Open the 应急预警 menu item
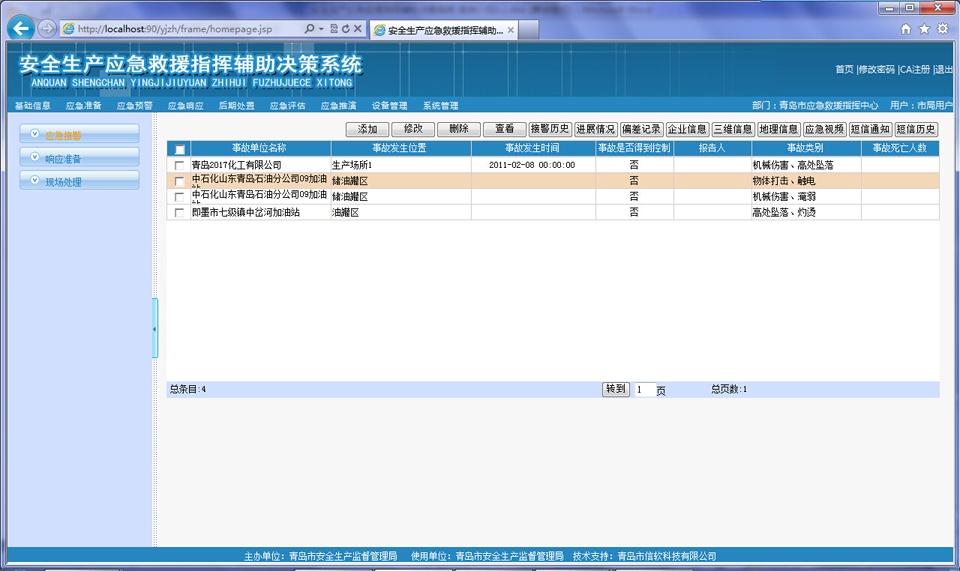Image resolution: width=960 pixels, height=571 pixels. (135, 105)
